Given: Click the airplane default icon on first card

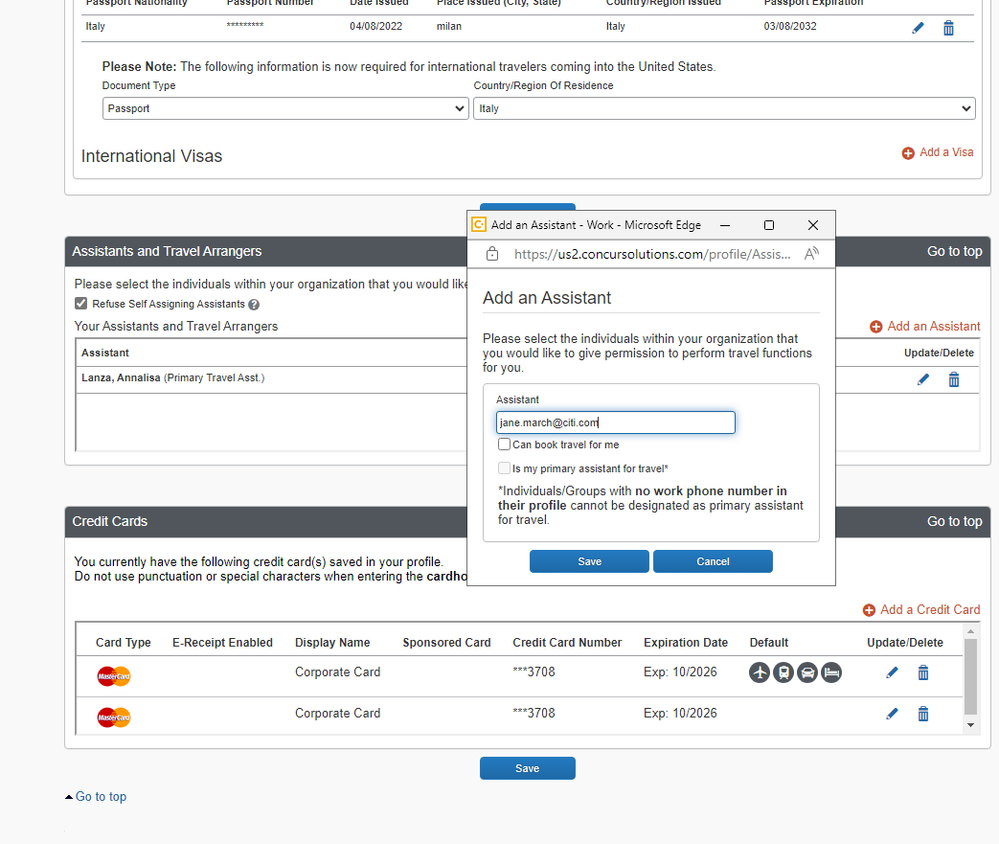Looking at the screenshot, I should pos(759,672).
